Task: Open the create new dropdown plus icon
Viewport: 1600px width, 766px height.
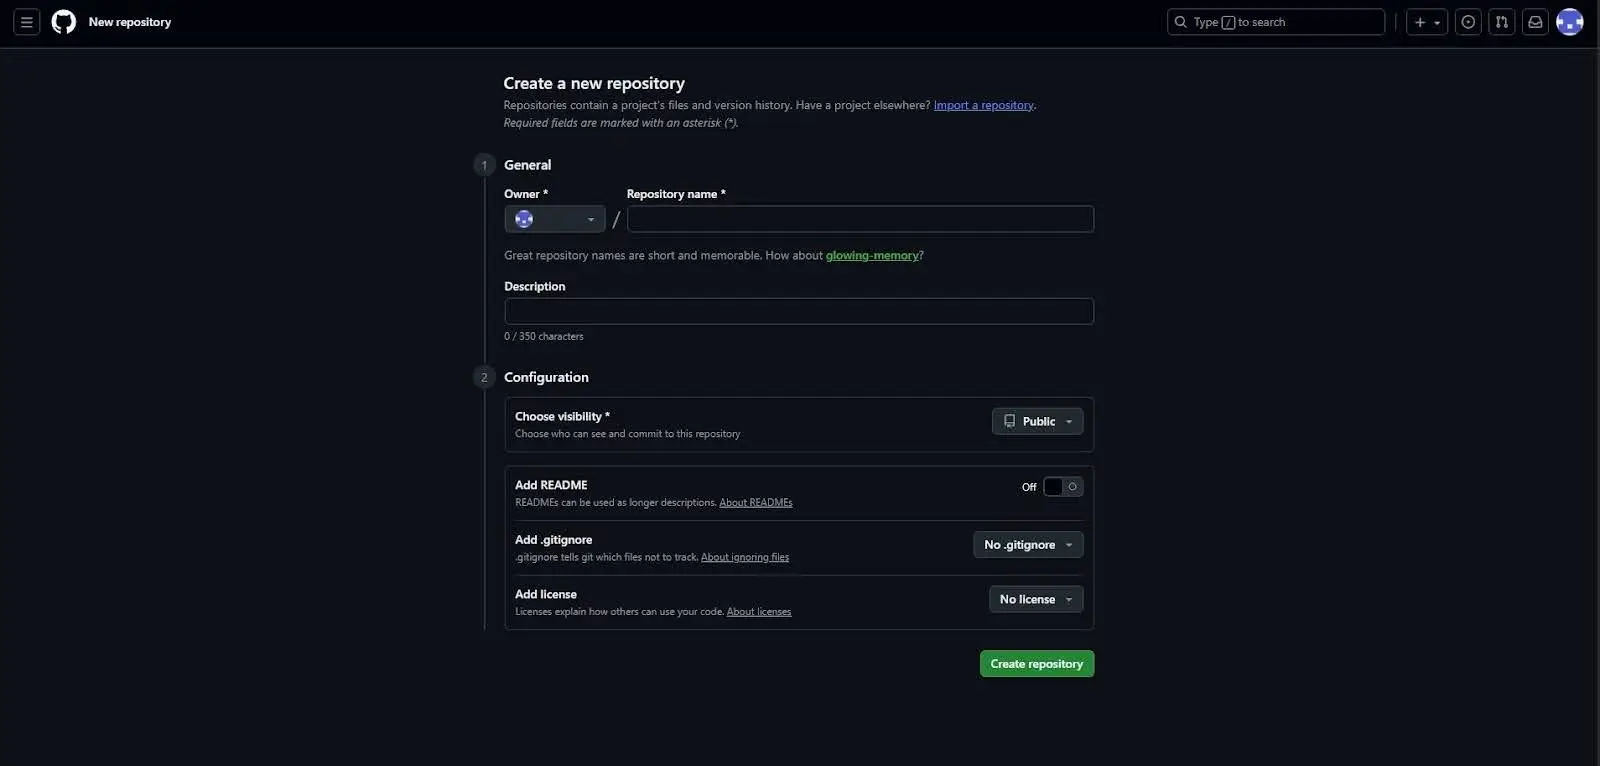Action: (x=1426, y=21)
